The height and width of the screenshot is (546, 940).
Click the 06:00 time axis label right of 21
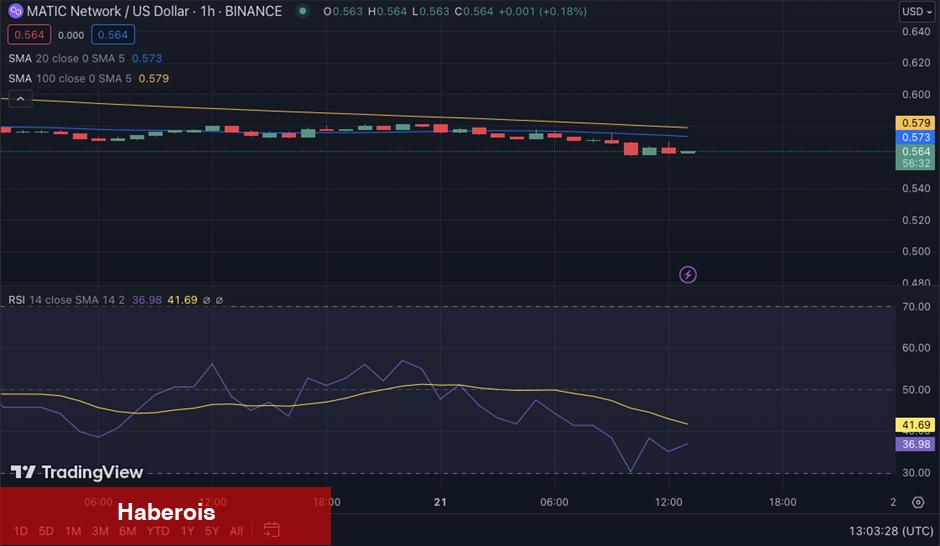[554, 502]
